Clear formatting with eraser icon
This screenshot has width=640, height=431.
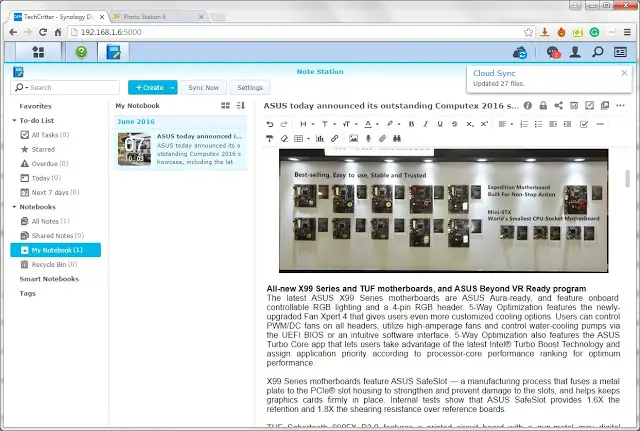pos(284,139)
